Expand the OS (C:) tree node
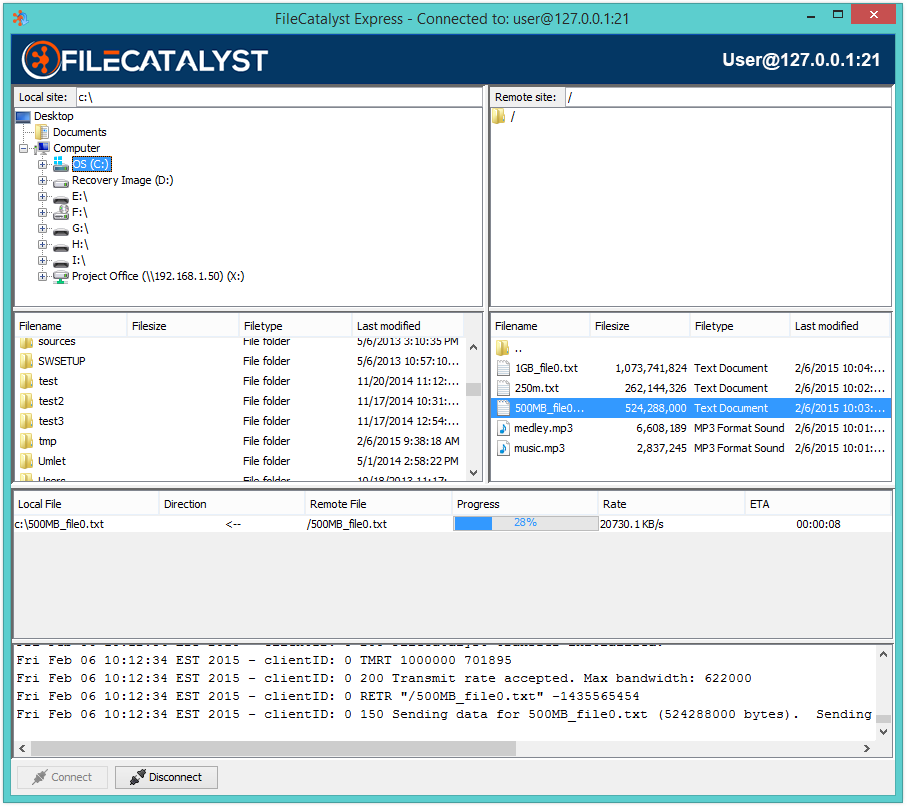907x807 pixels. click(x=42, y=165)
